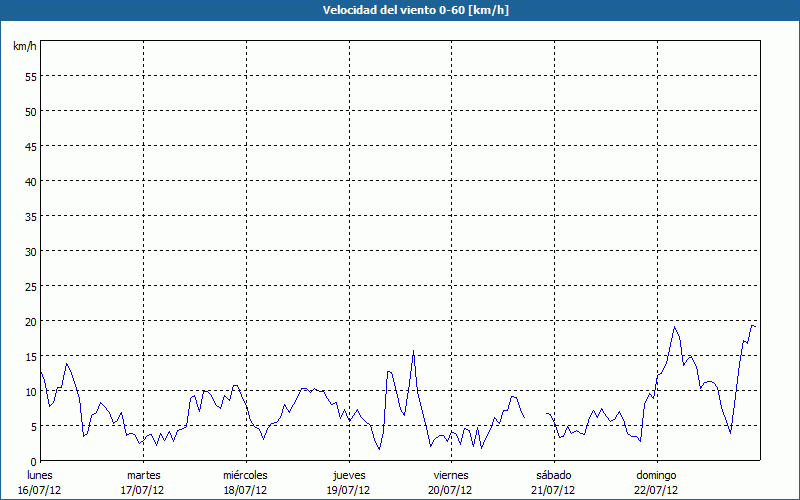Click the "viernes" day label
The width and height of the screenshot is (800, 500).
[451, 475]
